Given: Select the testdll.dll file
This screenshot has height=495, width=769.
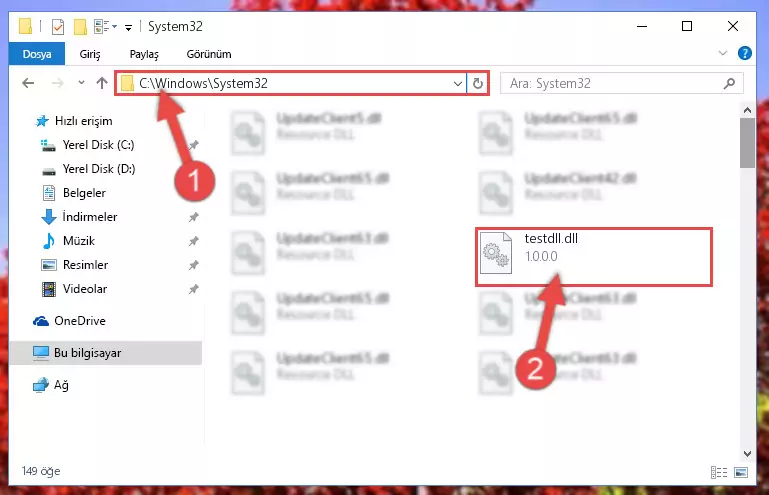Looking at the screenshot, I should click(593, 257).
